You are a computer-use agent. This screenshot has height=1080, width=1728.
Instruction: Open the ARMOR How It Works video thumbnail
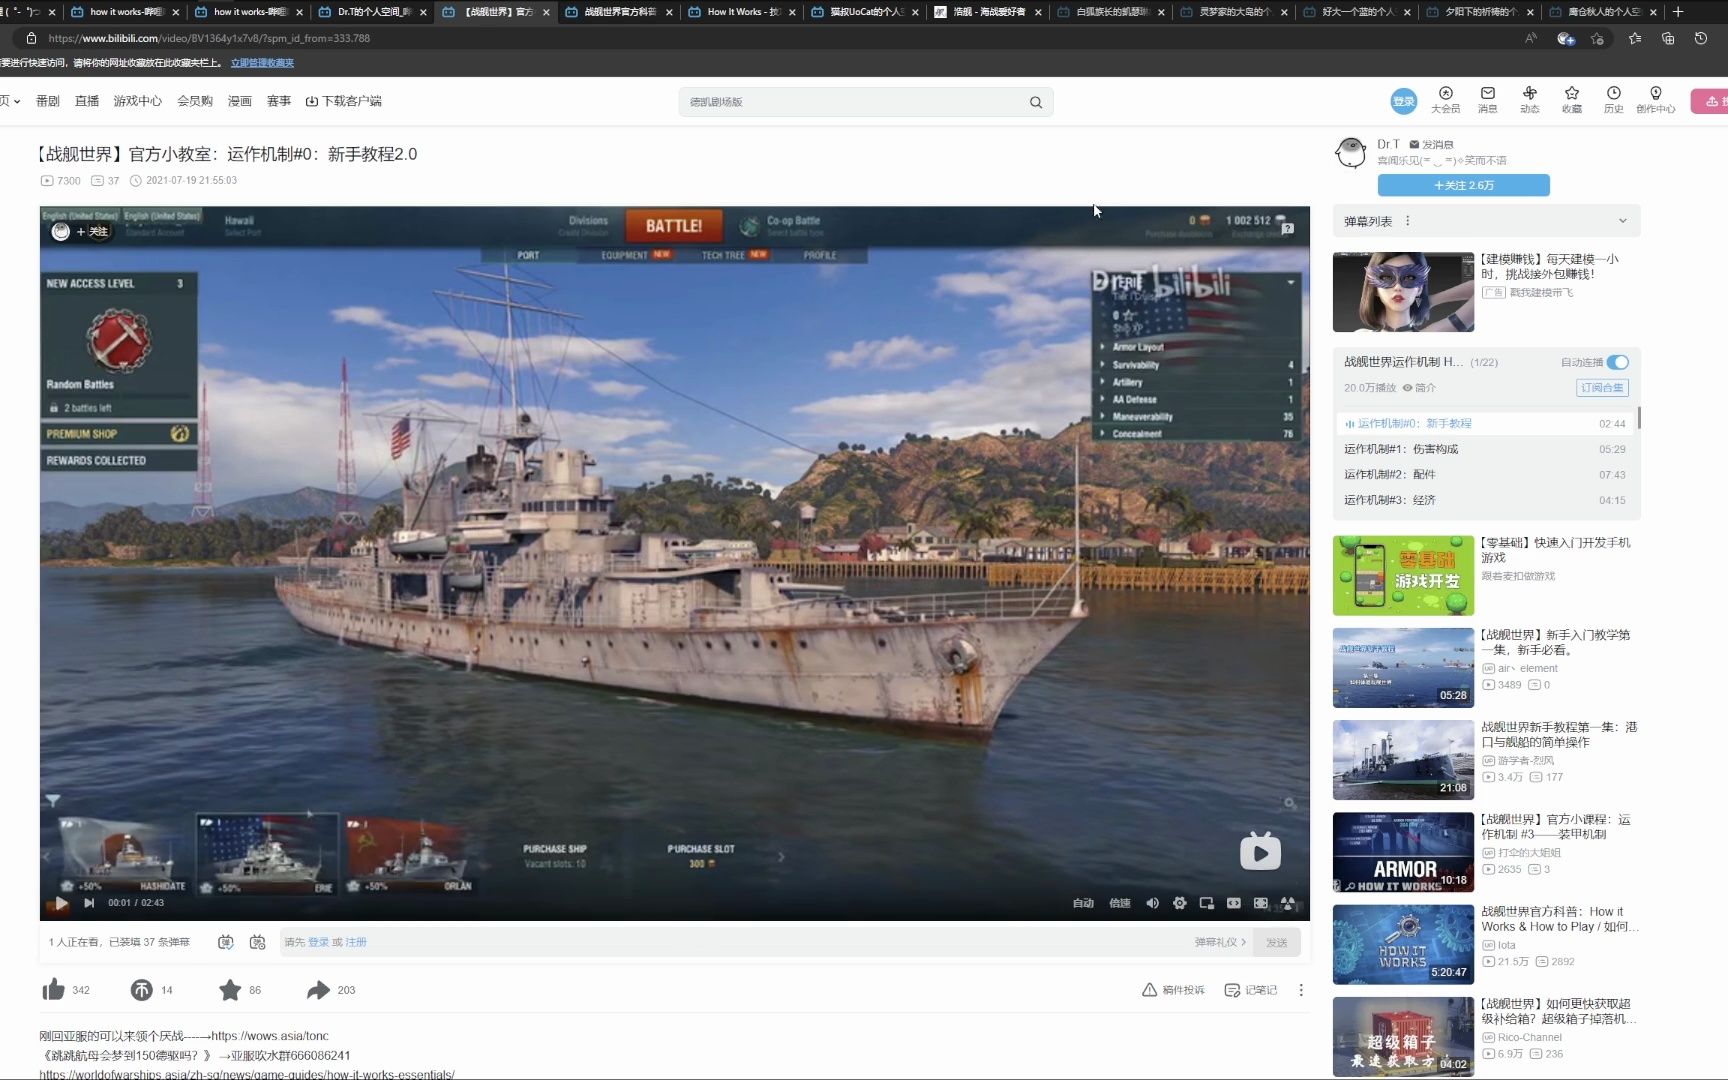click(x=1403, y=852)
